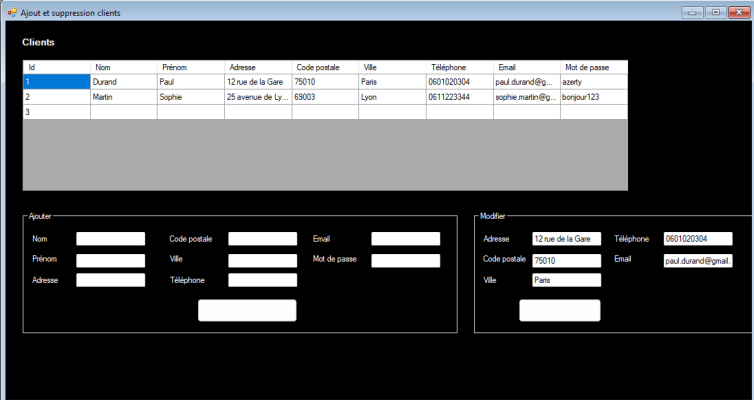Focus the Mot de passe field
This screenshot has height=400, width=754.
point(406,260)
